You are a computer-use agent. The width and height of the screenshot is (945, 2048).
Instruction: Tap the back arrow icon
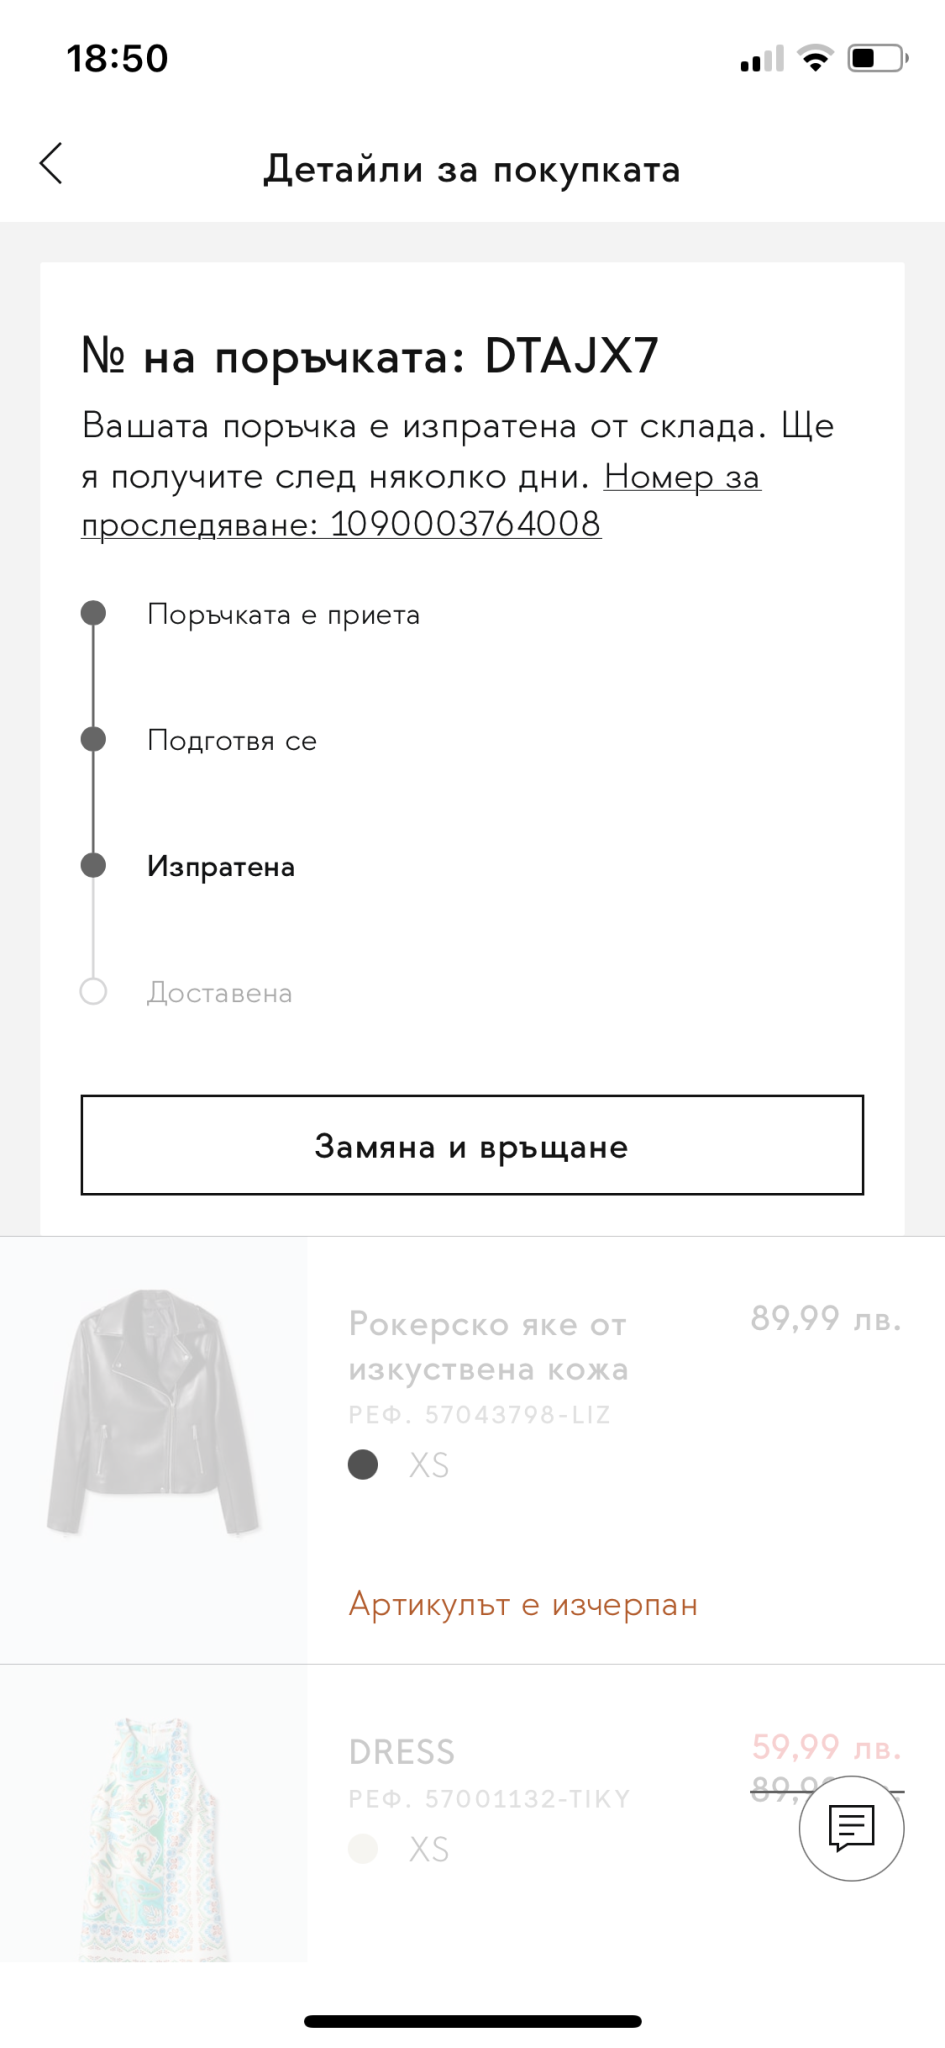pos(51,164)
